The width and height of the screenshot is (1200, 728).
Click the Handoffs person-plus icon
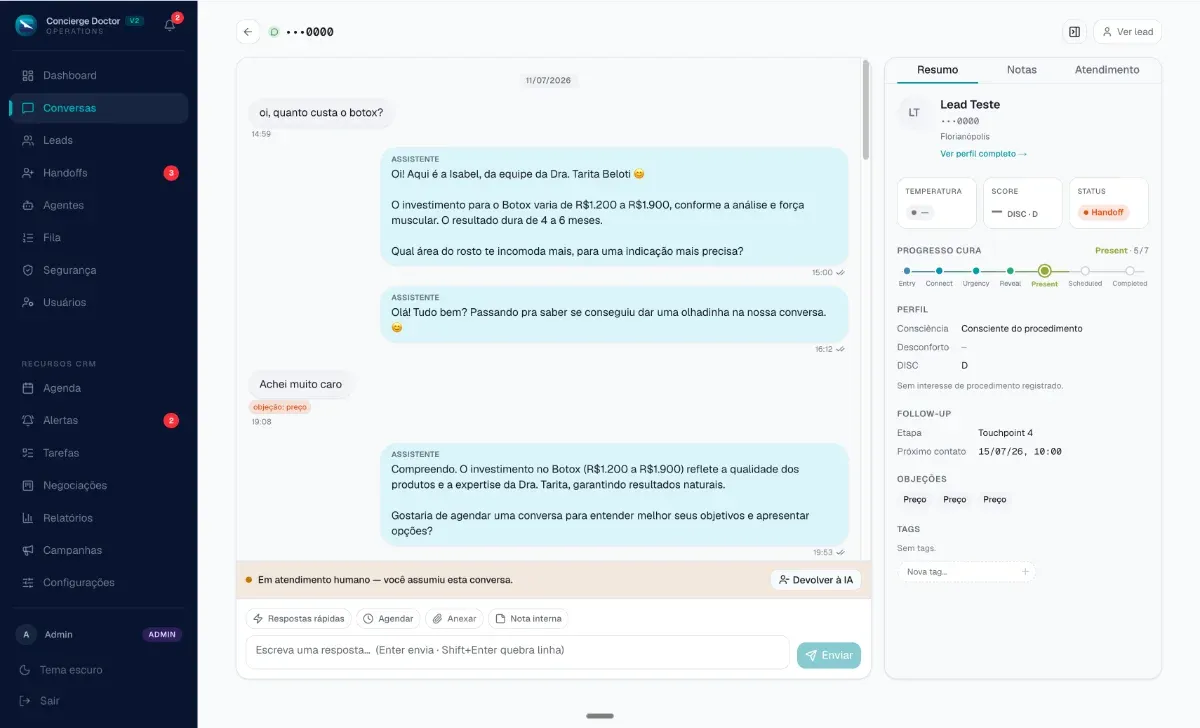point(28,173)
